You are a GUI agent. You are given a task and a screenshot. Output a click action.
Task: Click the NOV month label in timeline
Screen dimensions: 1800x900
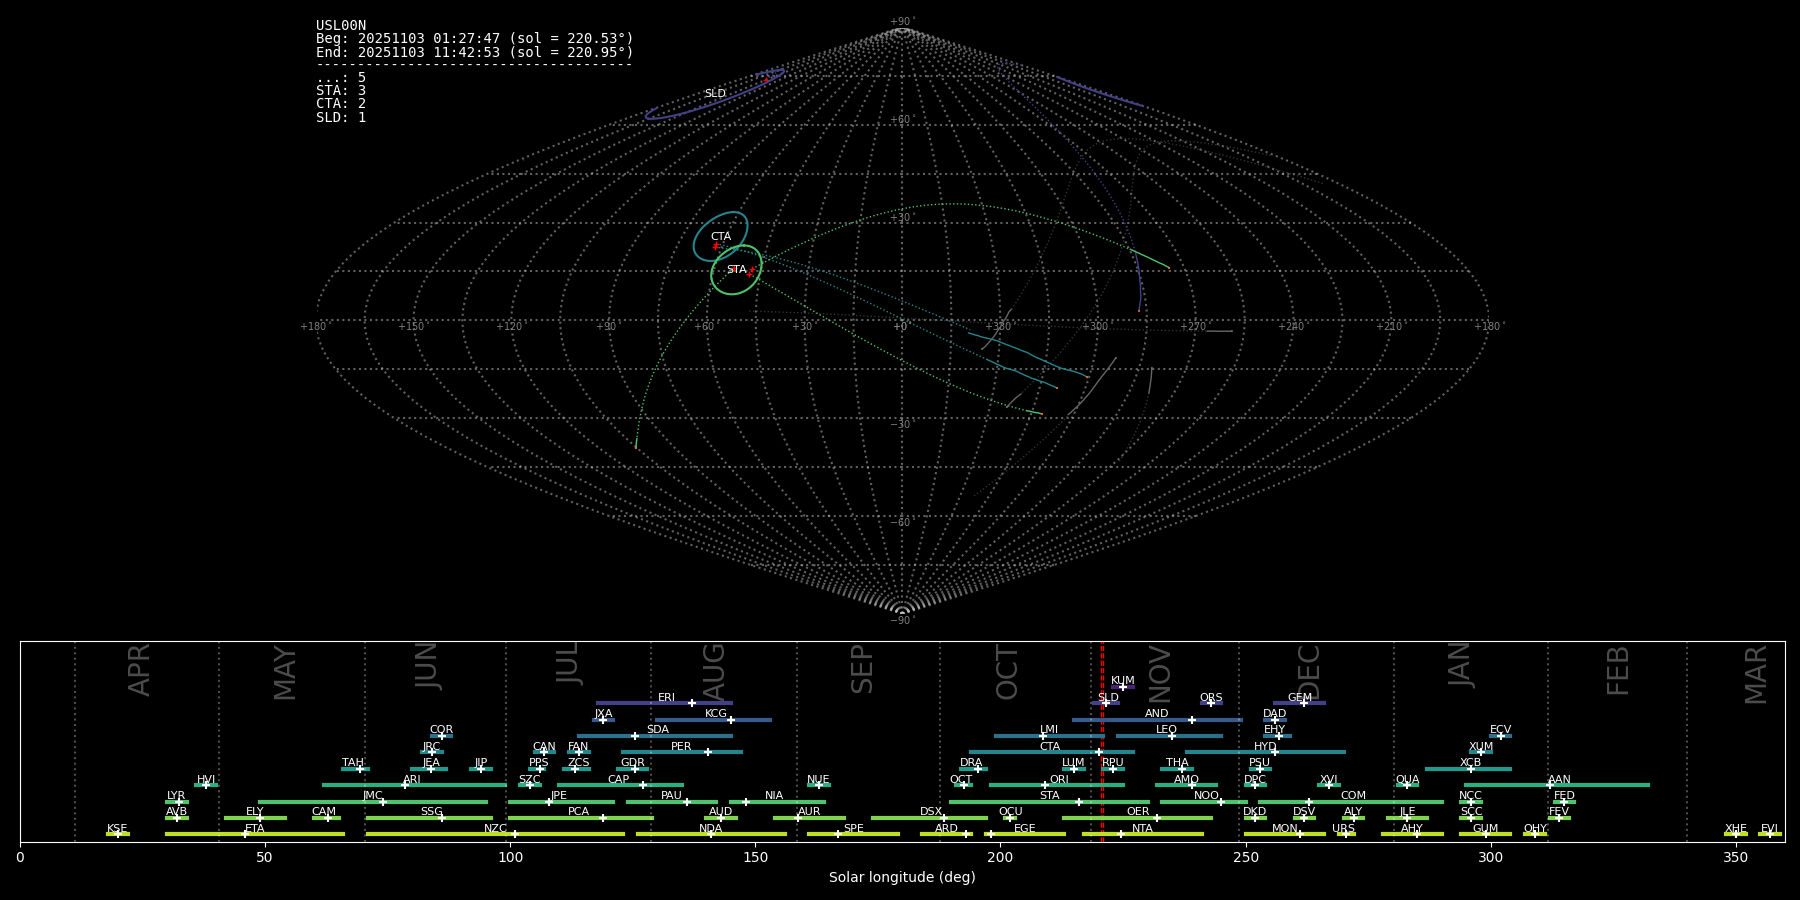click(1159, 671)
